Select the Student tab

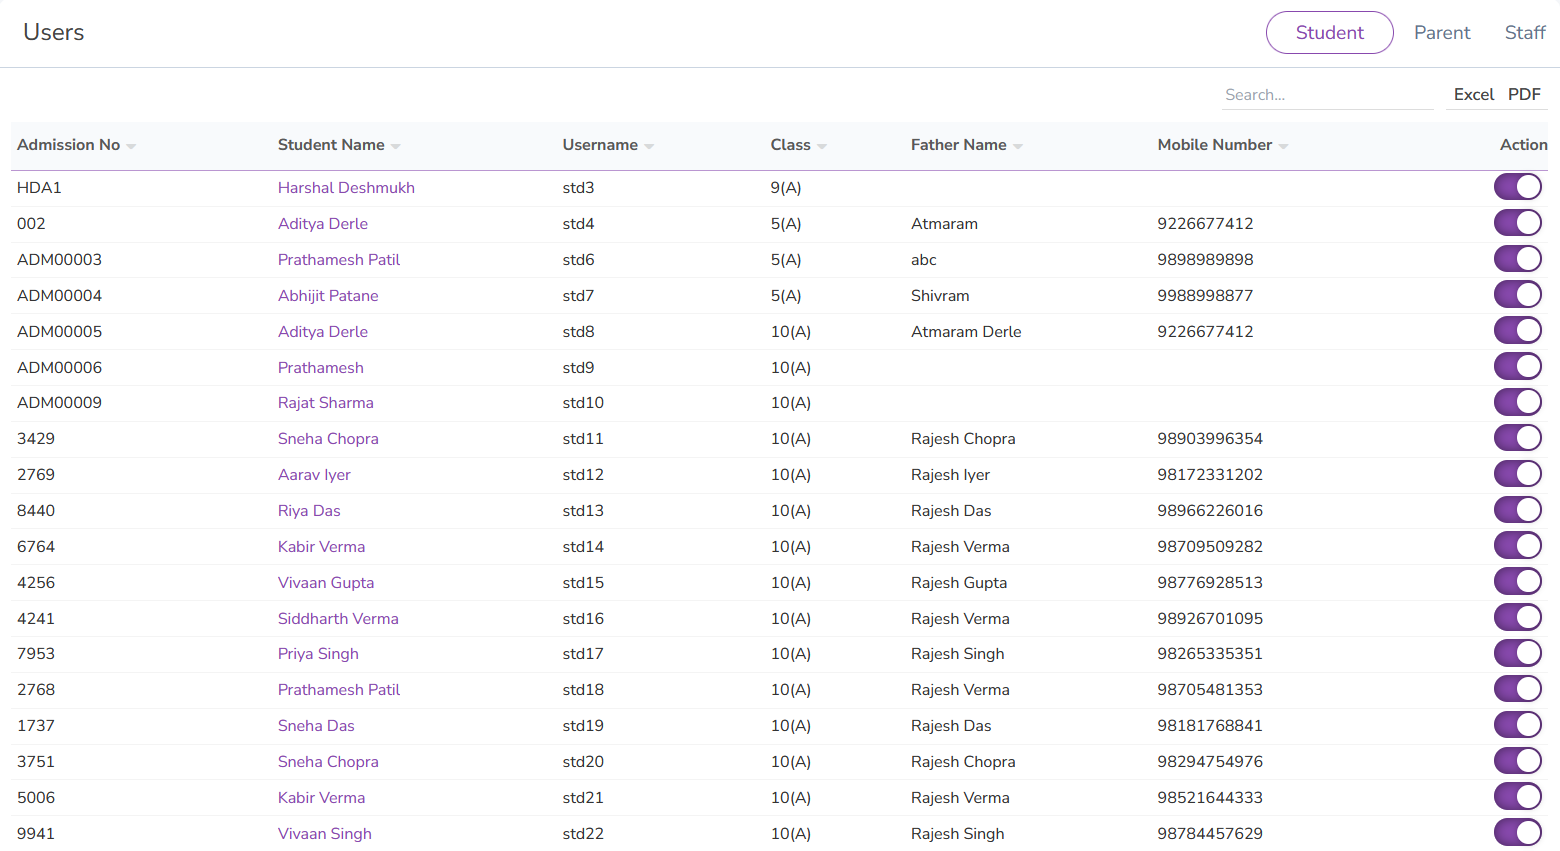coord(1329,32)
